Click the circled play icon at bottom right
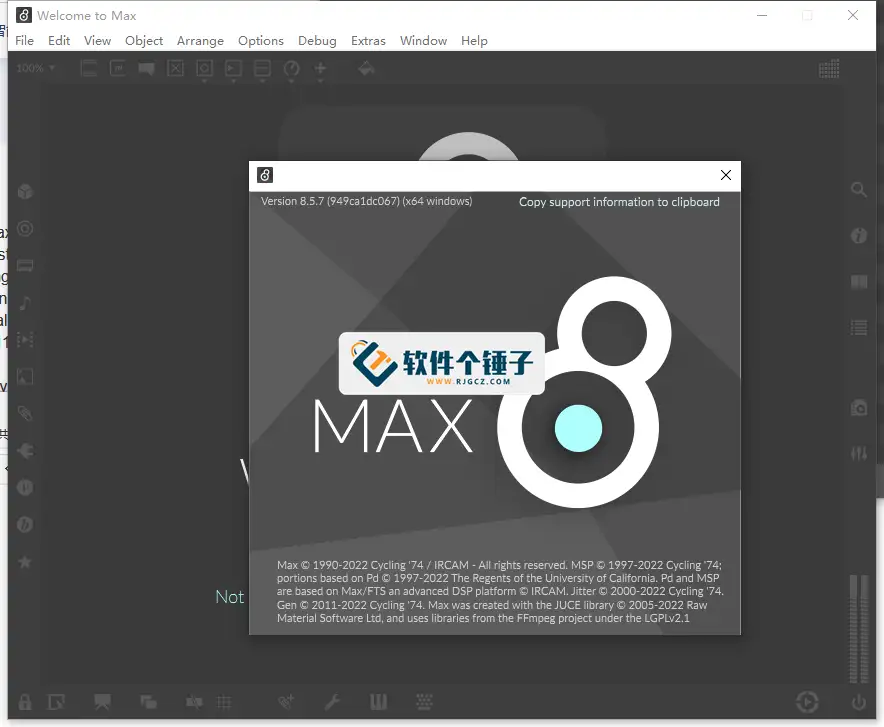 tap(807, 702)
